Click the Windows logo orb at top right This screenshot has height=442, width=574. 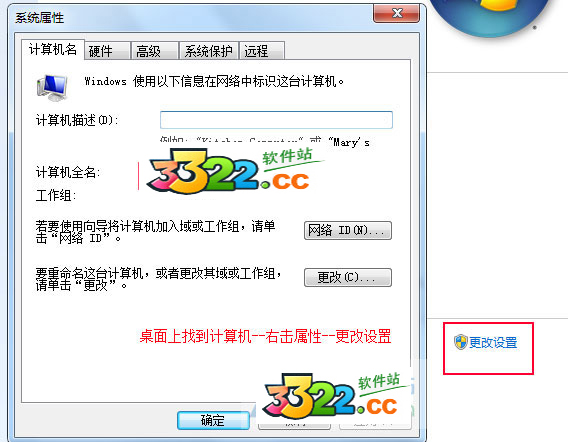[x=491, y=16]
